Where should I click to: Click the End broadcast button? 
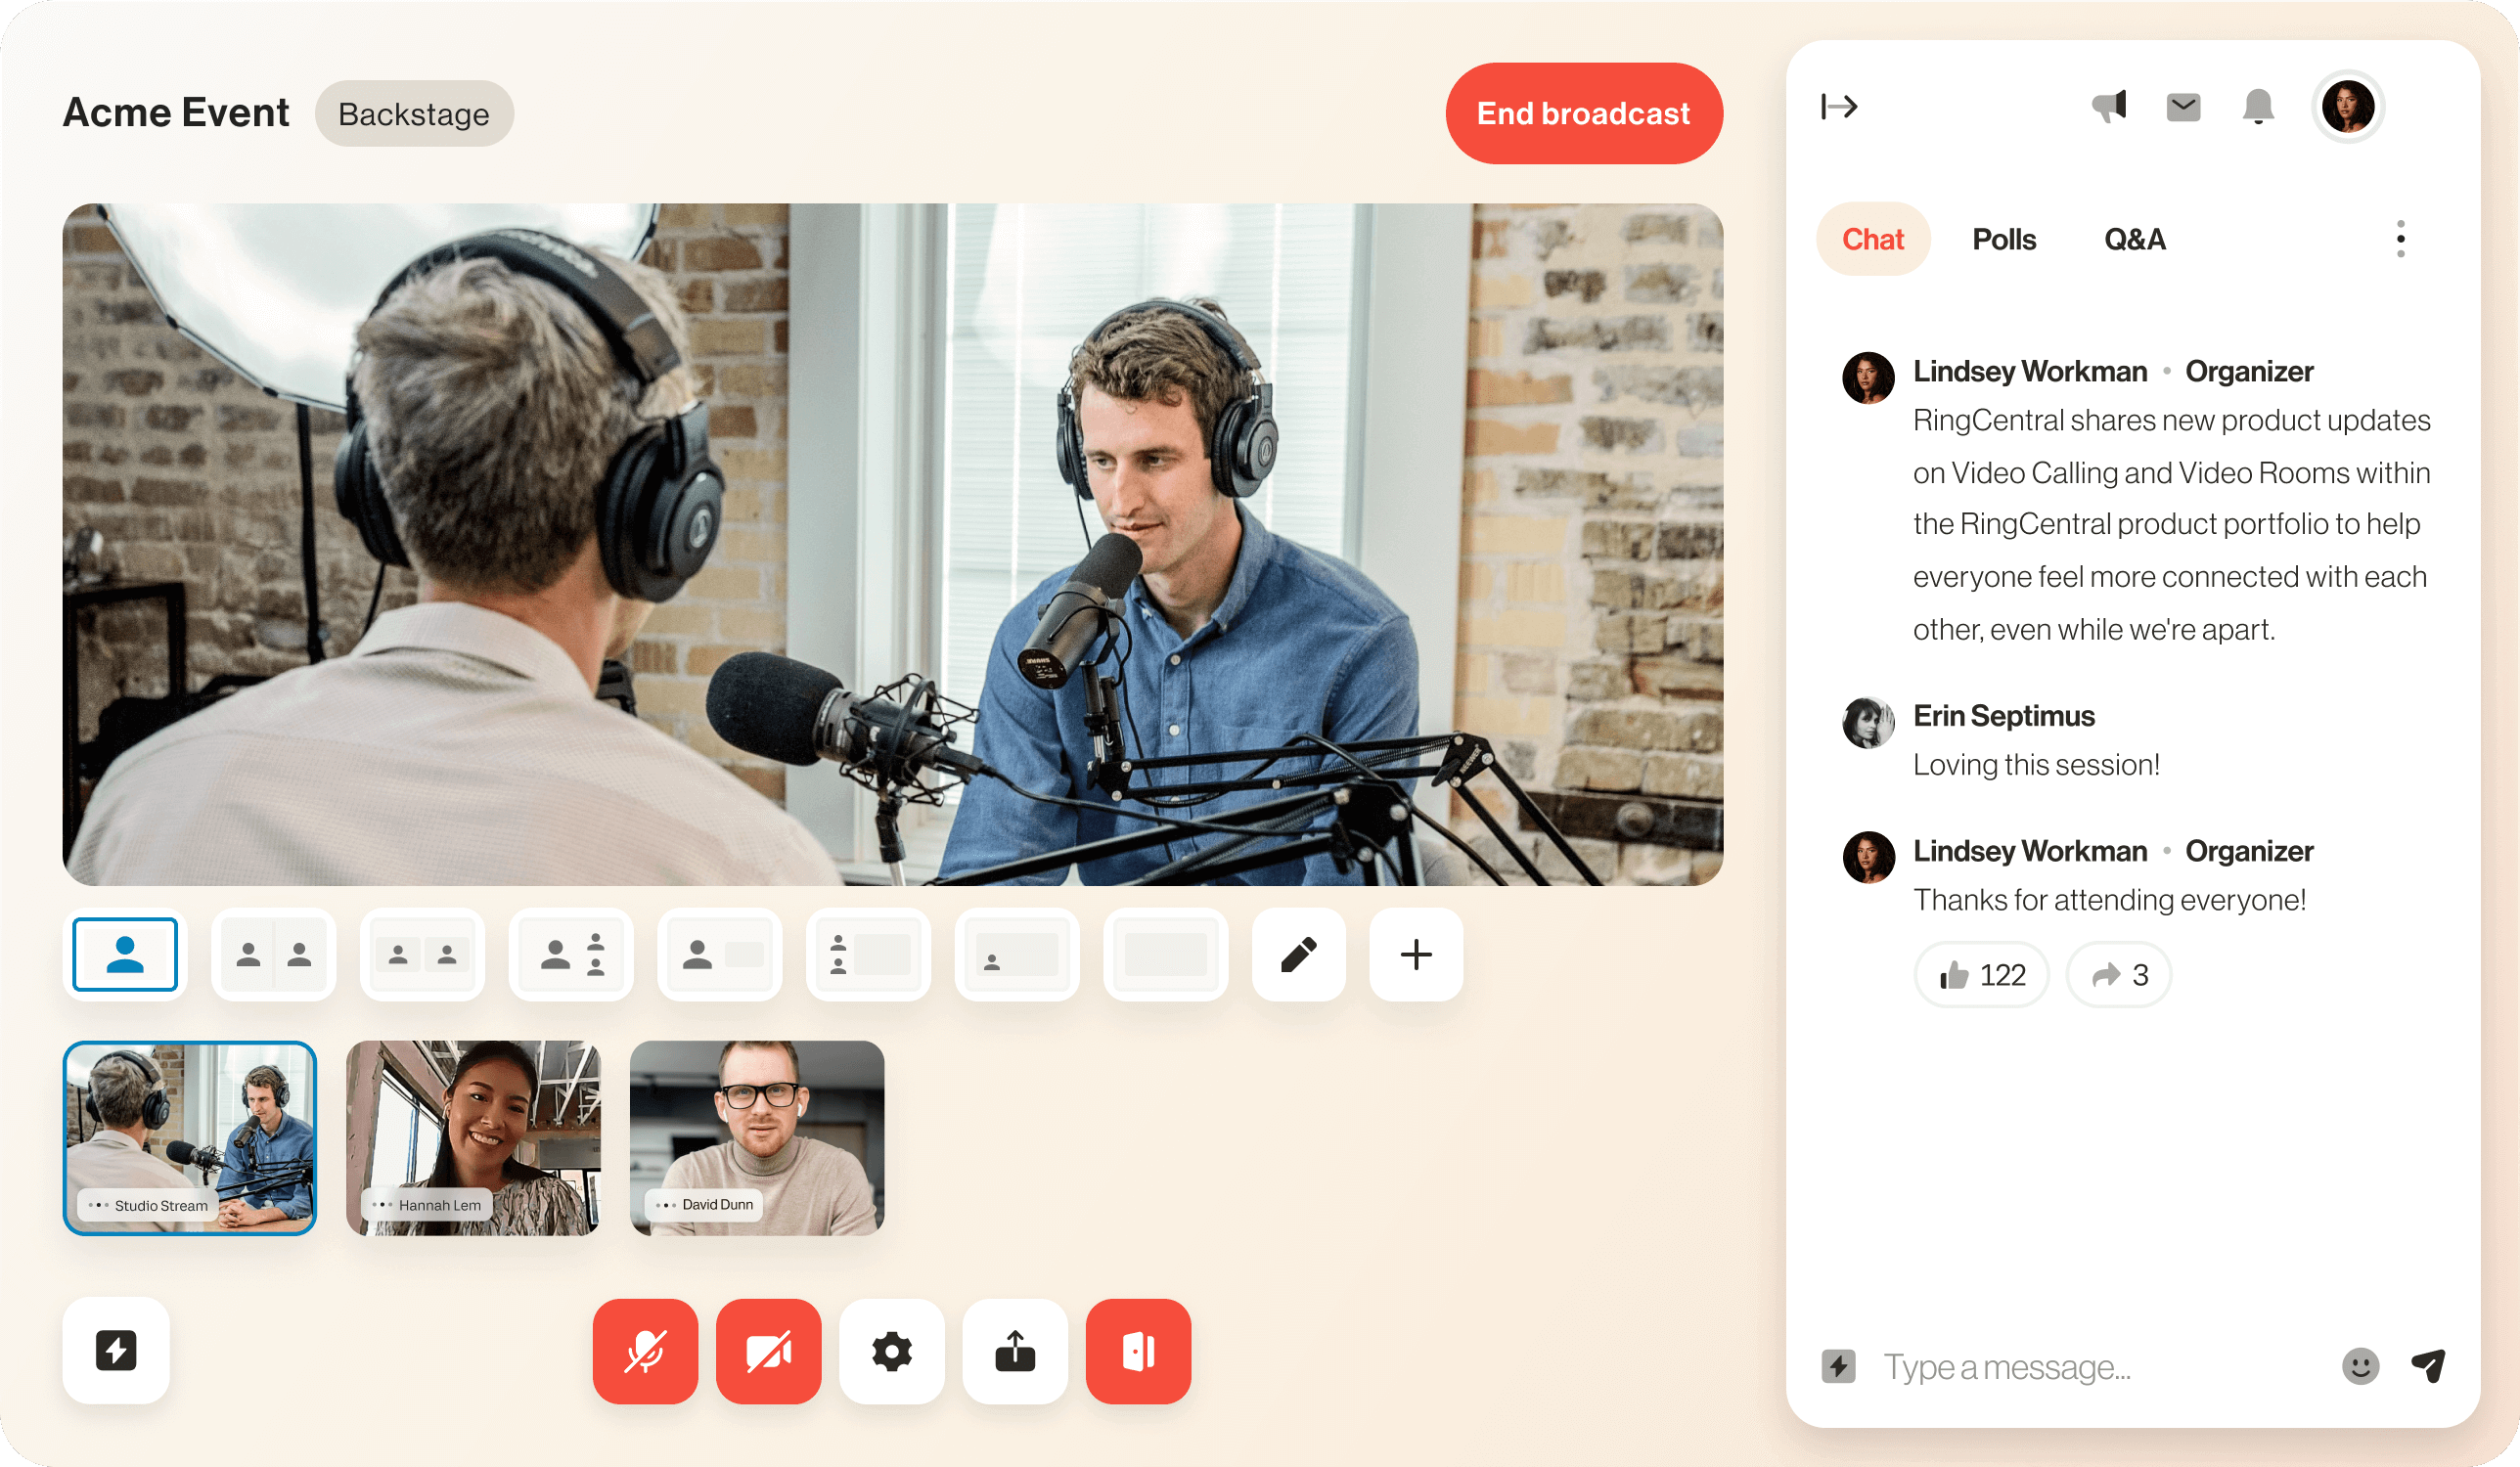pos(1583,113)
